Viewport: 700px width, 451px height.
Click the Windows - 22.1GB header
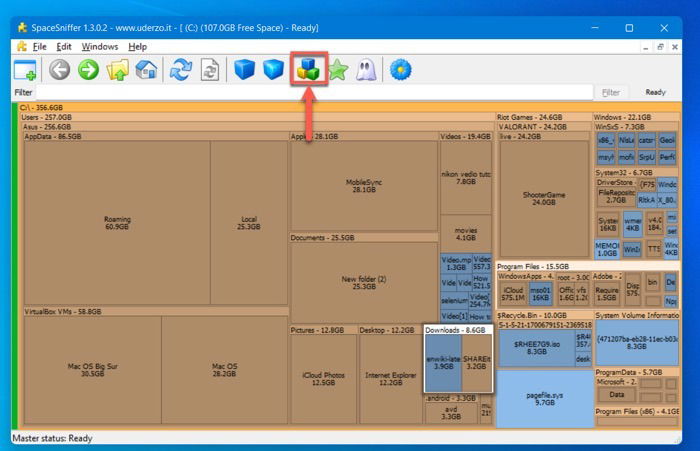(x=637, y=117)
